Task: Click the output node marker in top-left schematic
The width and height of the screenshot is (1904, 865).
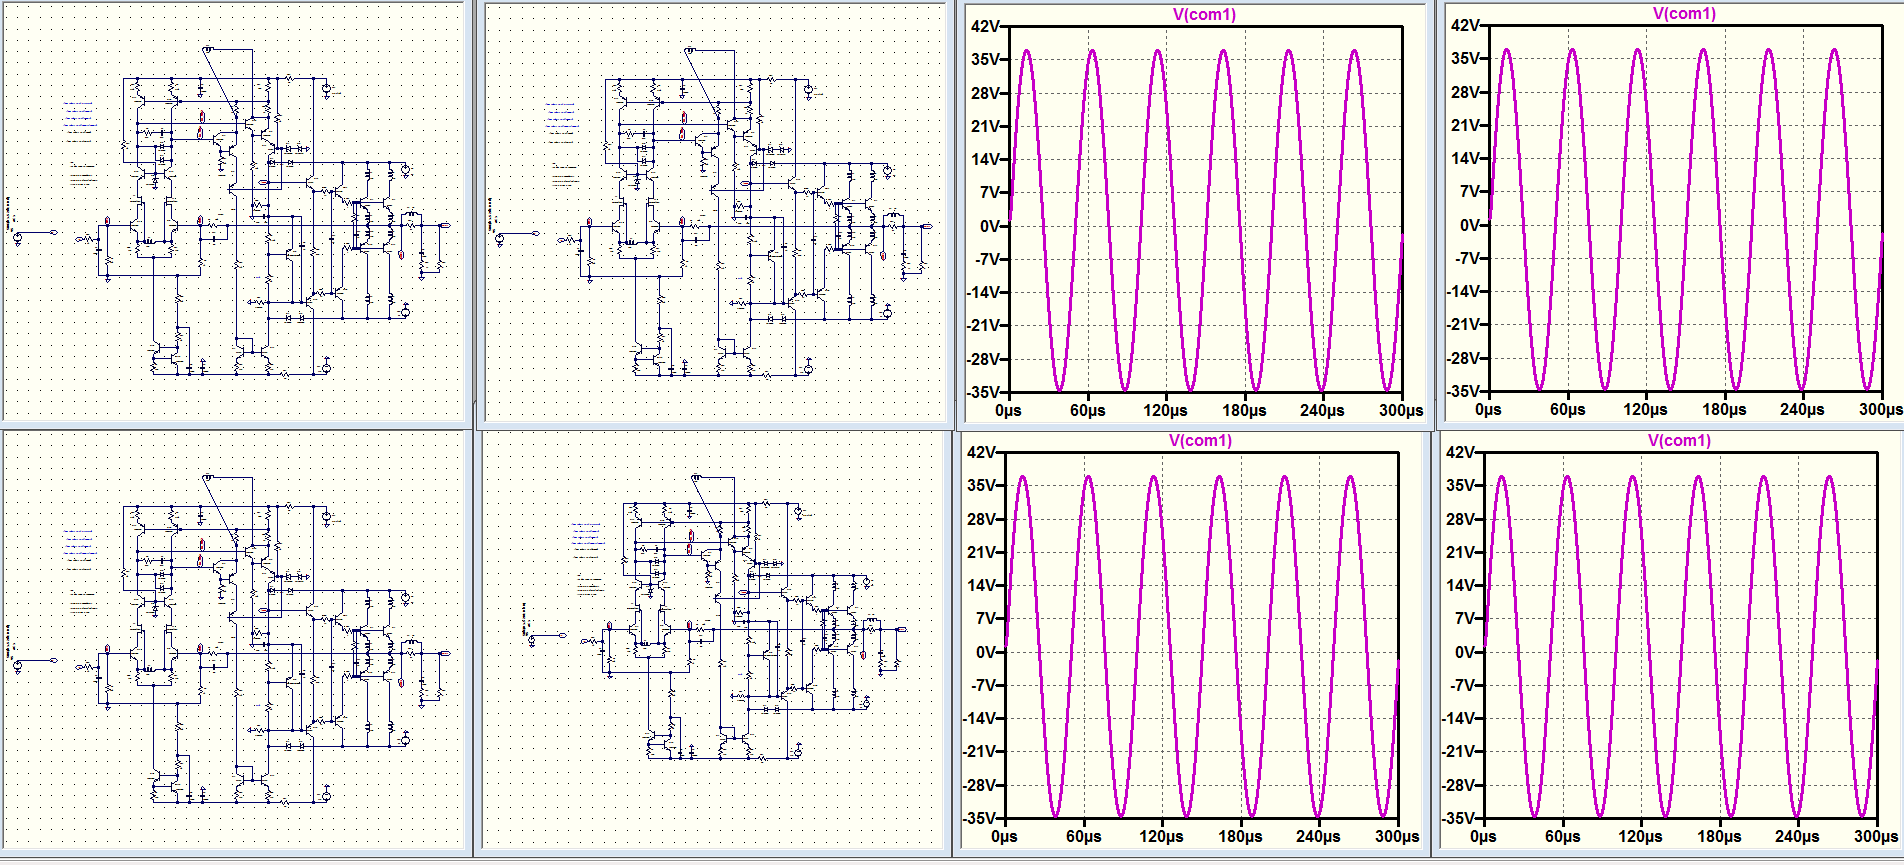Action: [445, 225]
